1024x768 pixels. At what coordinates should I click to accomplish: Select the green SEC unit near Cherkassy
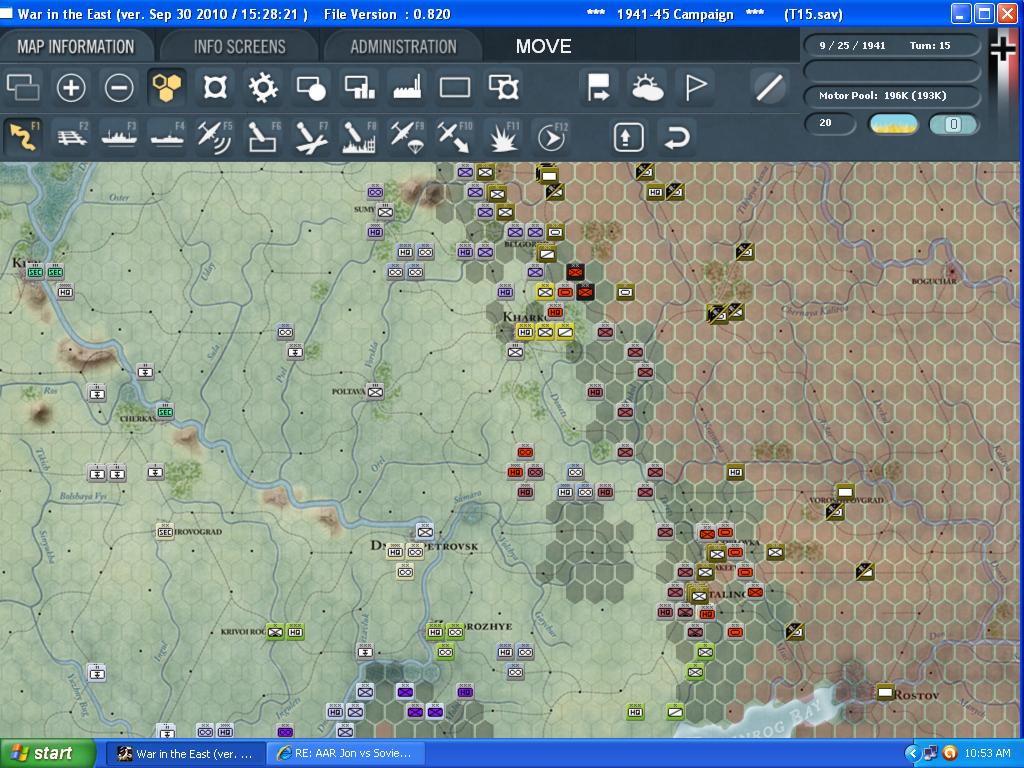pos(165,412)
